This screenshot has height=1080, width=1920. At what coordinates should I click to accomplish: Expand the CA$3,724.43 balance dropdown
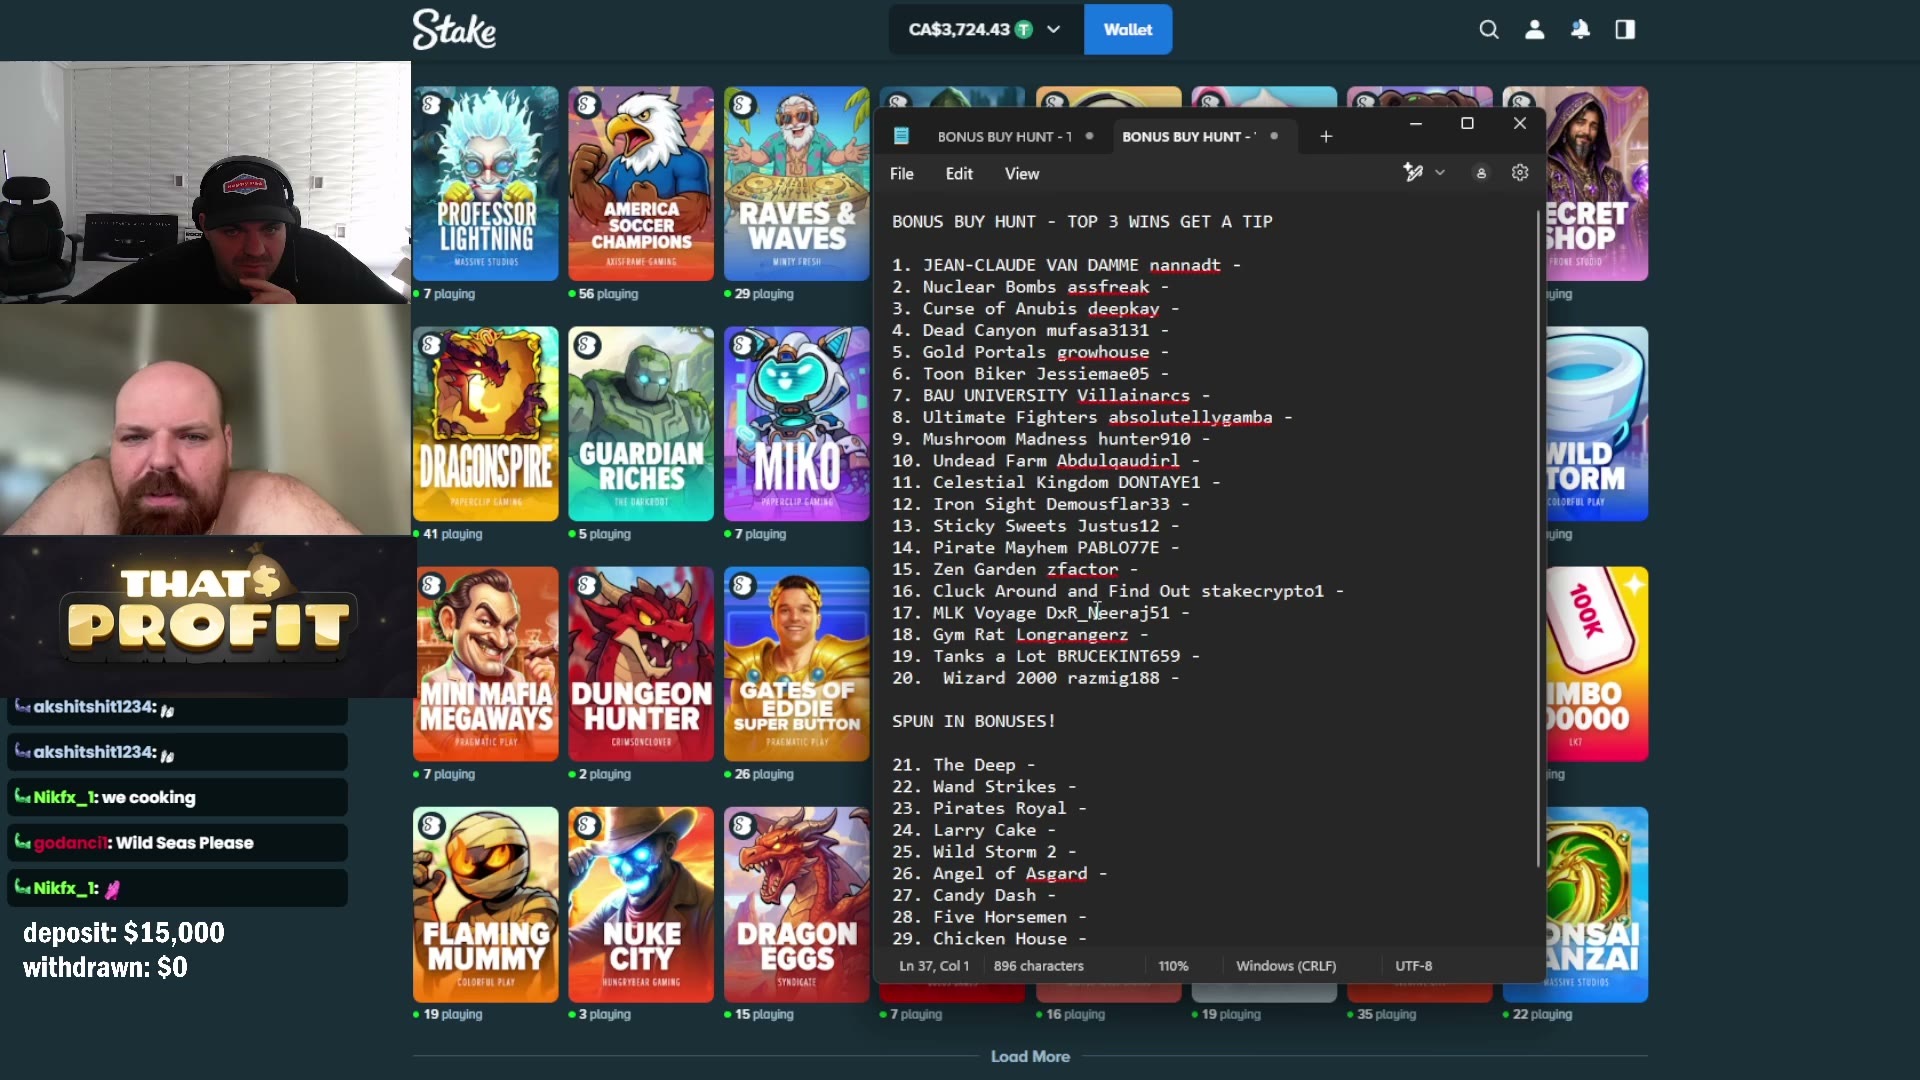(x=1053, y=30)
